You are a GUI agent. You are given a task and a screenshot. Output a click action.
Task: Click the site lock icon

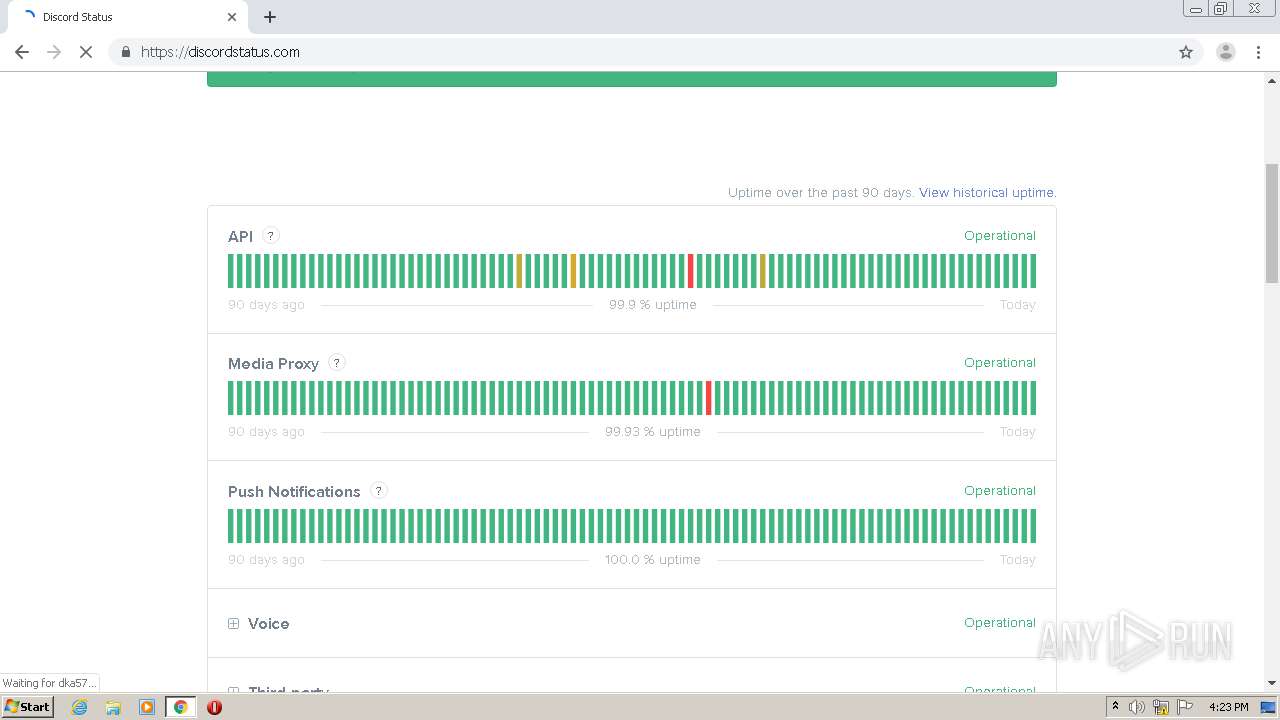(125, 52)
